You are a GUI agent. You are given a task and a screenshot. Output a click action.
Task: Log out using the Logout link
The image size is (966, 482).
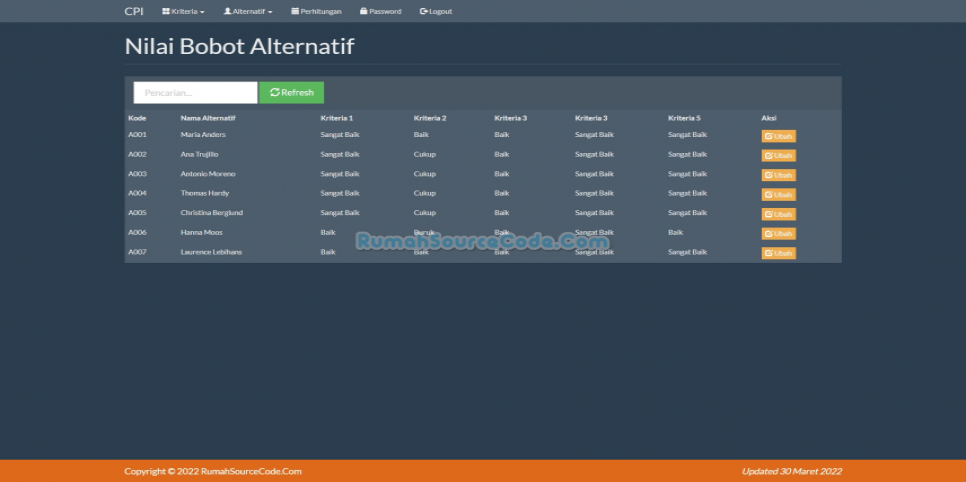(x=436, y=11)
